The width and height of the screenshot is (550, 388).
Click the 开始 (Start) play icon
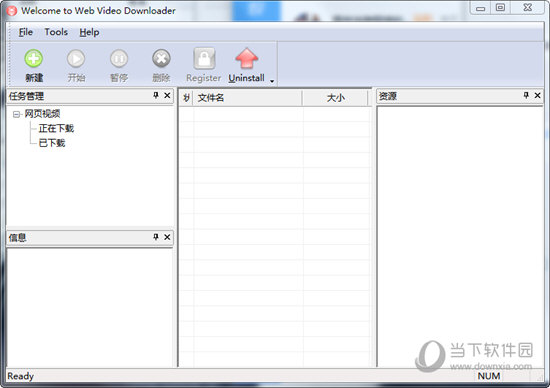pyautogui.click(x=76, y=59)
